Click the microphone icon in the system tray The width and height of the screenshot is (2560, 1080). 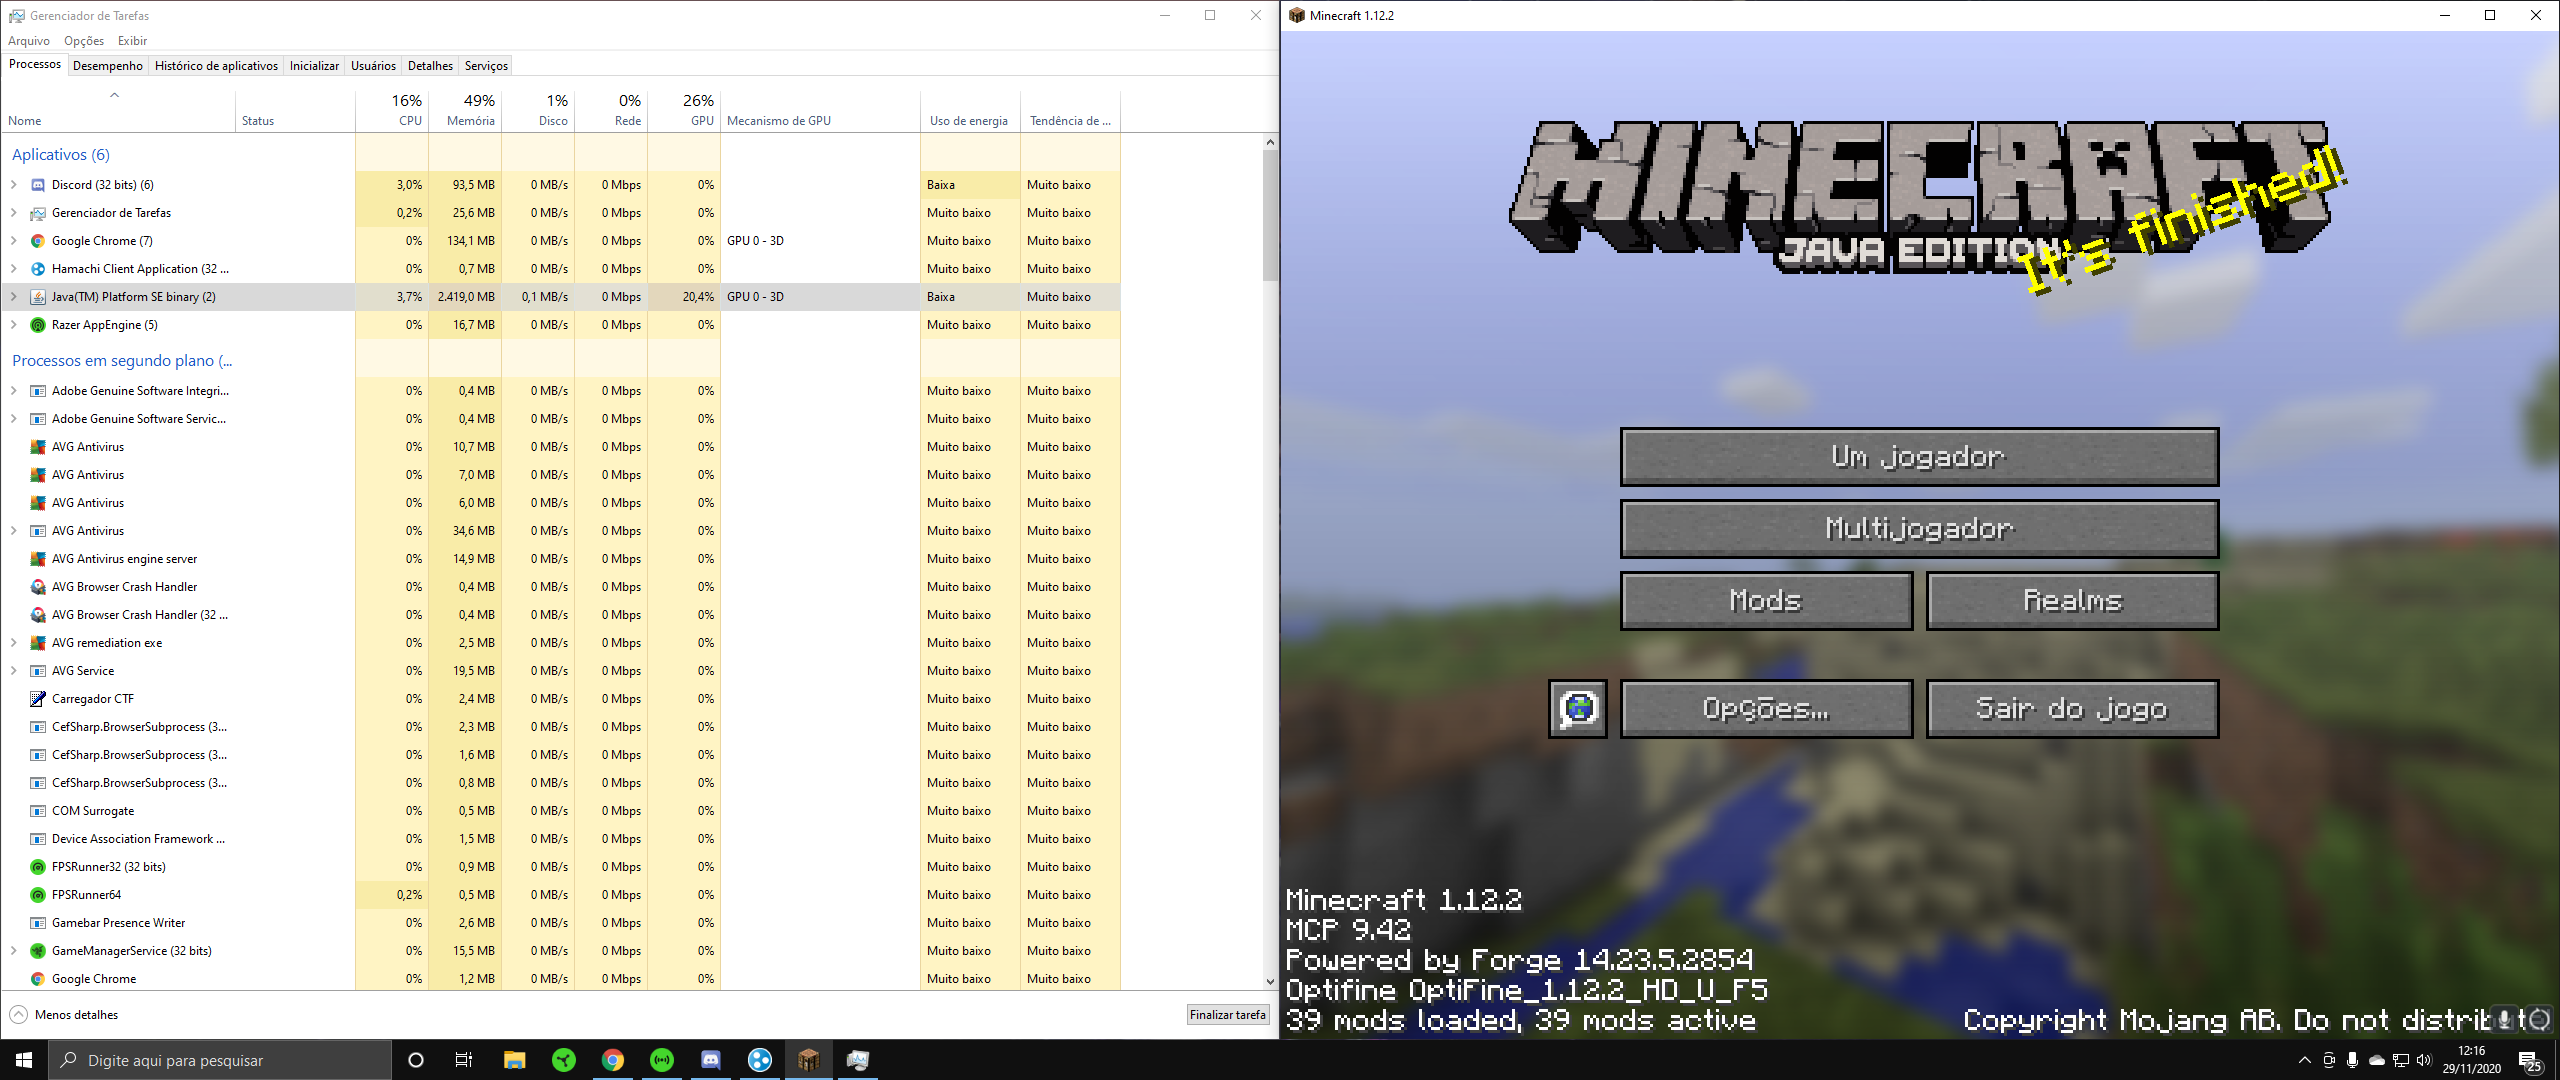[2353, 1060]
